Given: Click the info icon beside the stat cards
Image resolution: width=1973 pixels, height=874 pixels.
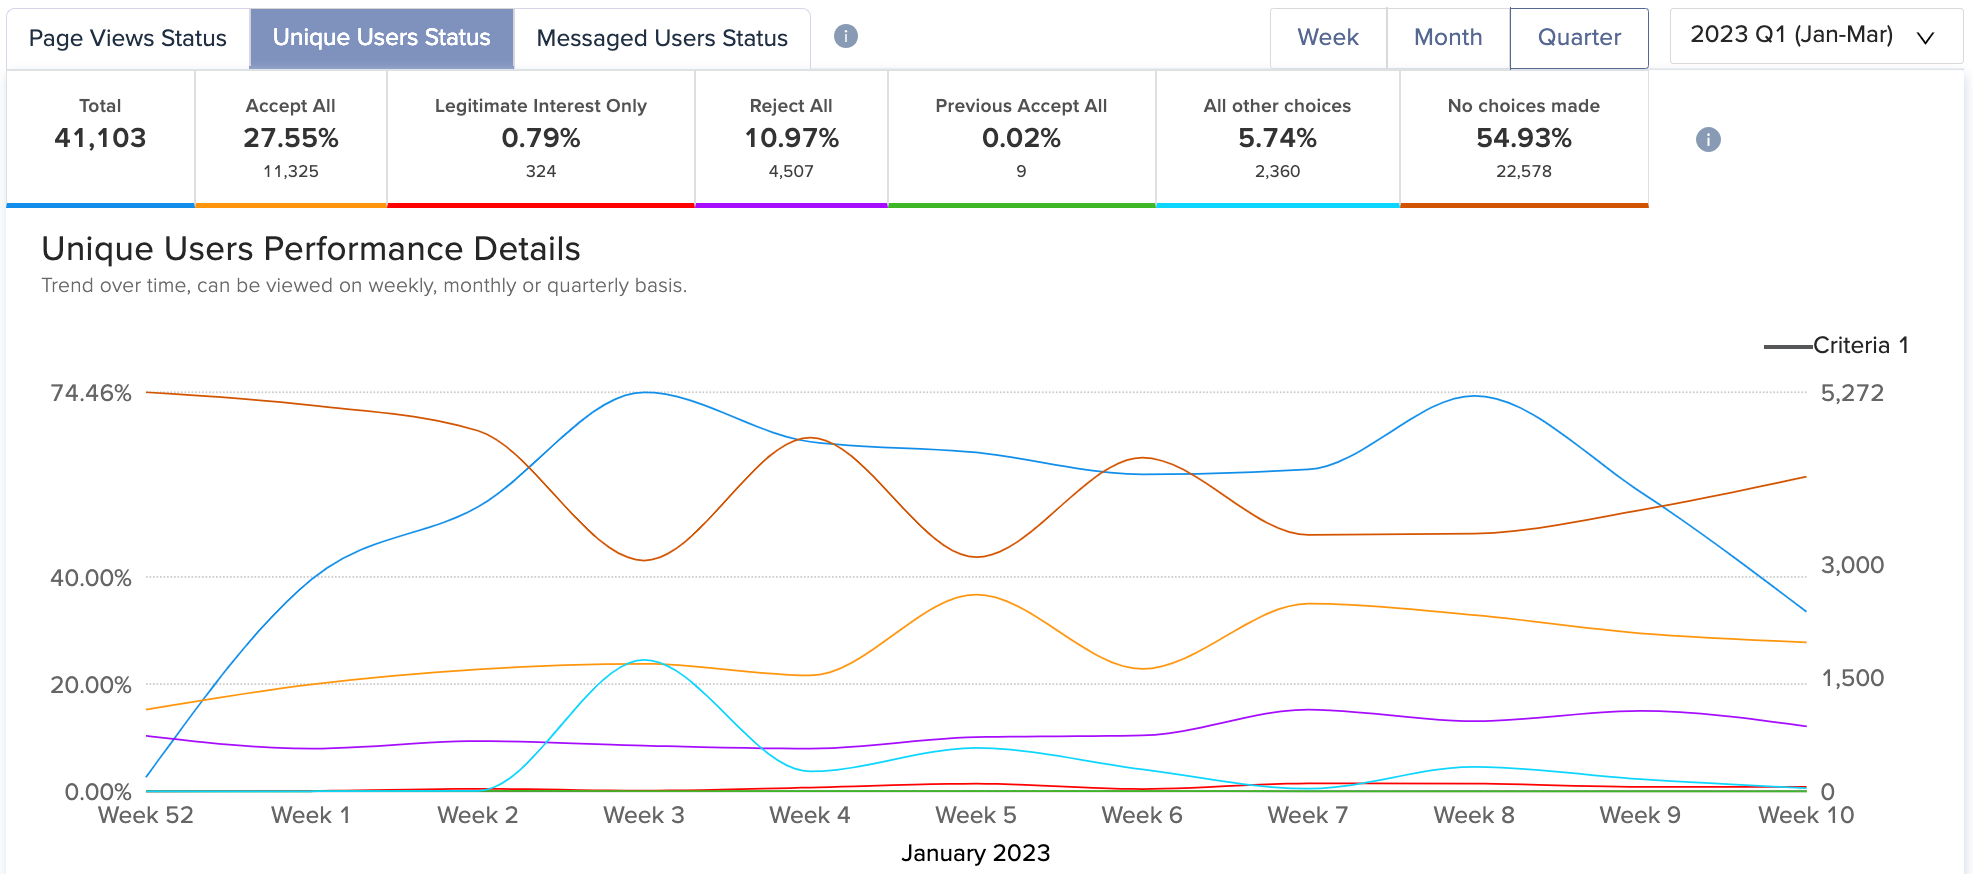Looking at the screenshot, I should pyautogui.click(x=1708, y=140).
